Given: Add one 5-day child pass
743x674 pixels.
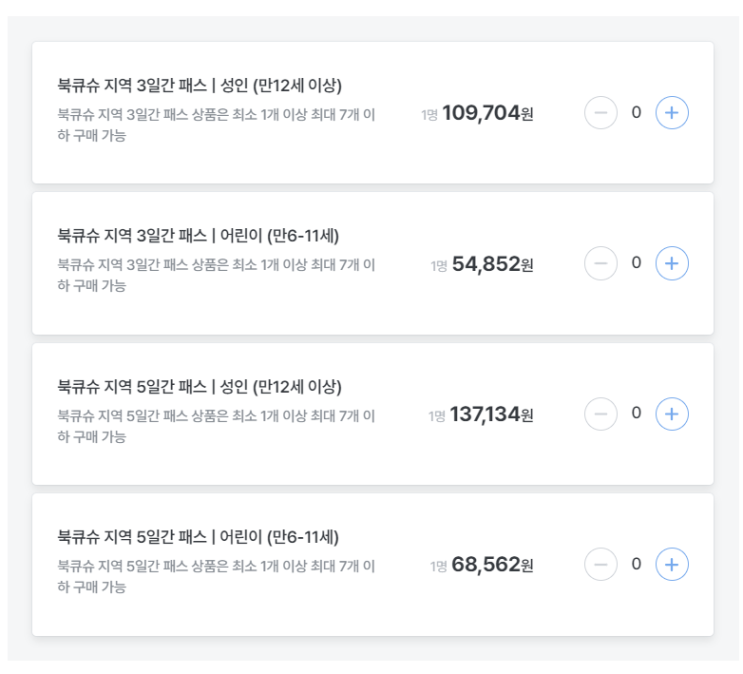Looking at the screenshot, I should click(672, 565).
